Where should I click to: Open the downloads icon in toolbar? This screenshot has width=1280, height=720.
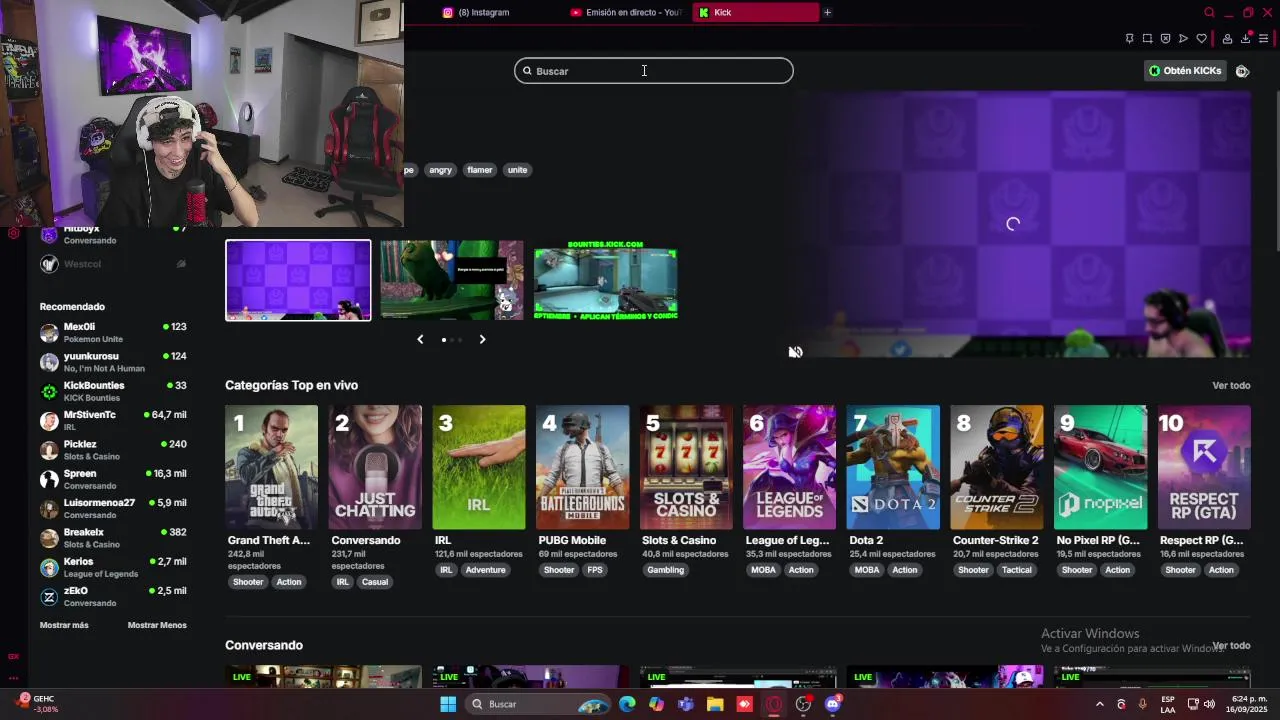click(1245, 39)
